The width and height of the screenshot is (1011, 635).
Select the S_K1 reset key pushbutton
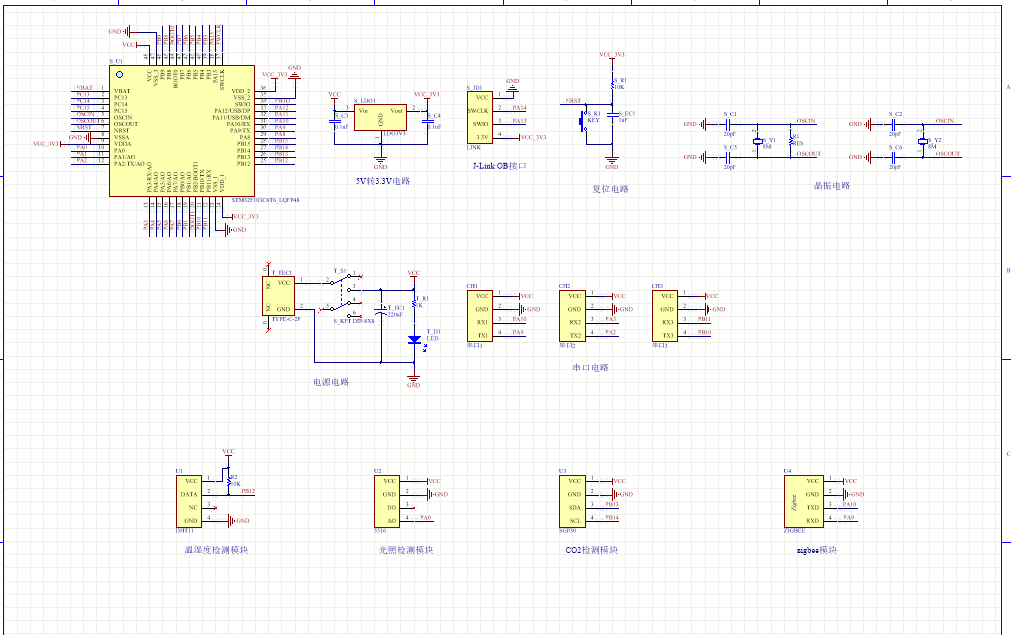click(588, 119)
